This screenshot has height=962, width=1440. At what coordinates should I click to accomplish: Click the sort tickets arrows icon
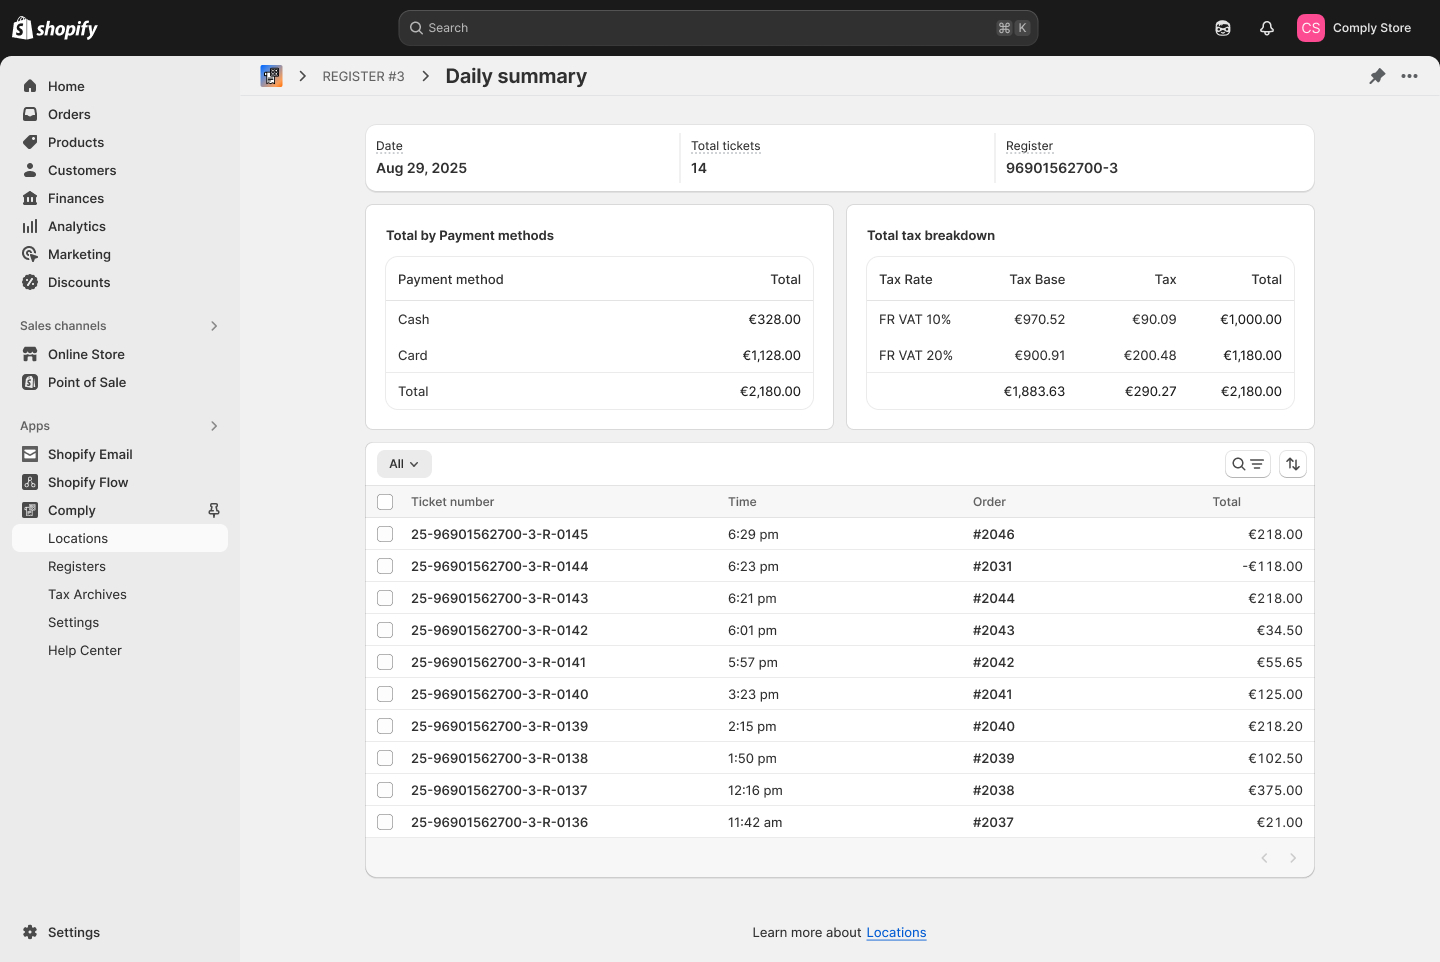pos(1293,464)
